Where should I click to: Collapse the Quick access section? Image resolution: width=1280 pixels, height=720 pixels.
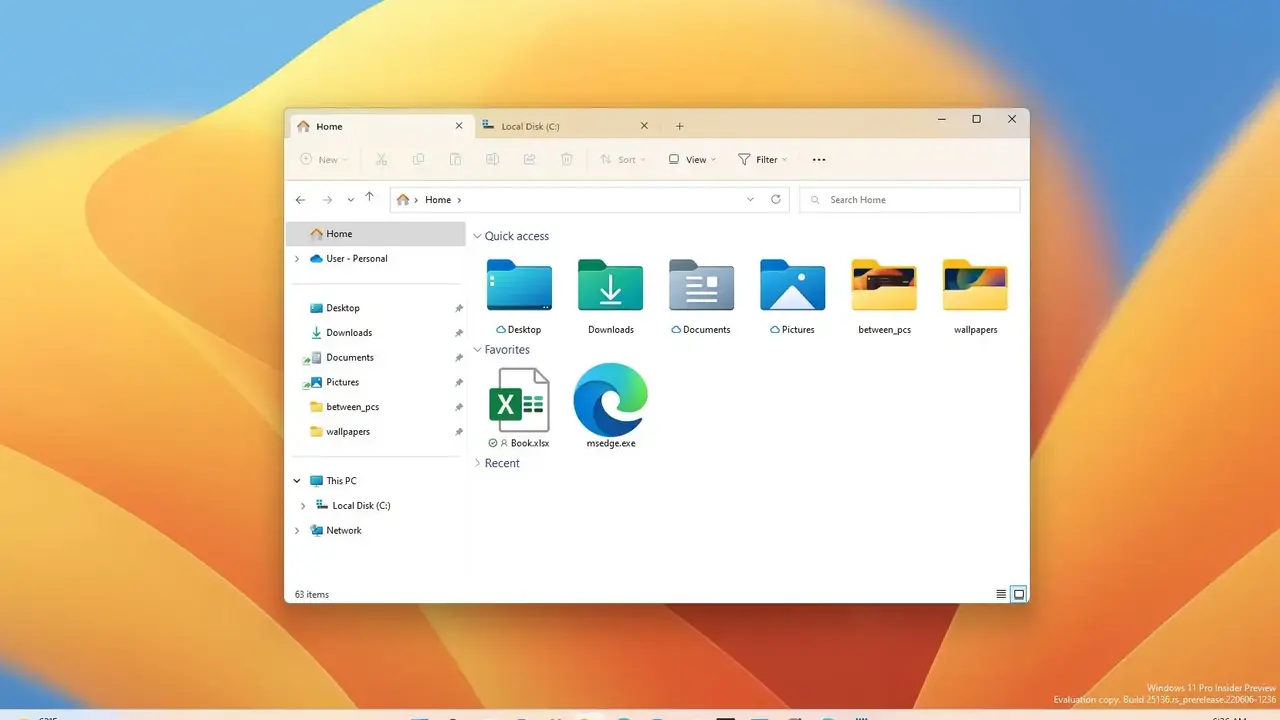[477, 237]
